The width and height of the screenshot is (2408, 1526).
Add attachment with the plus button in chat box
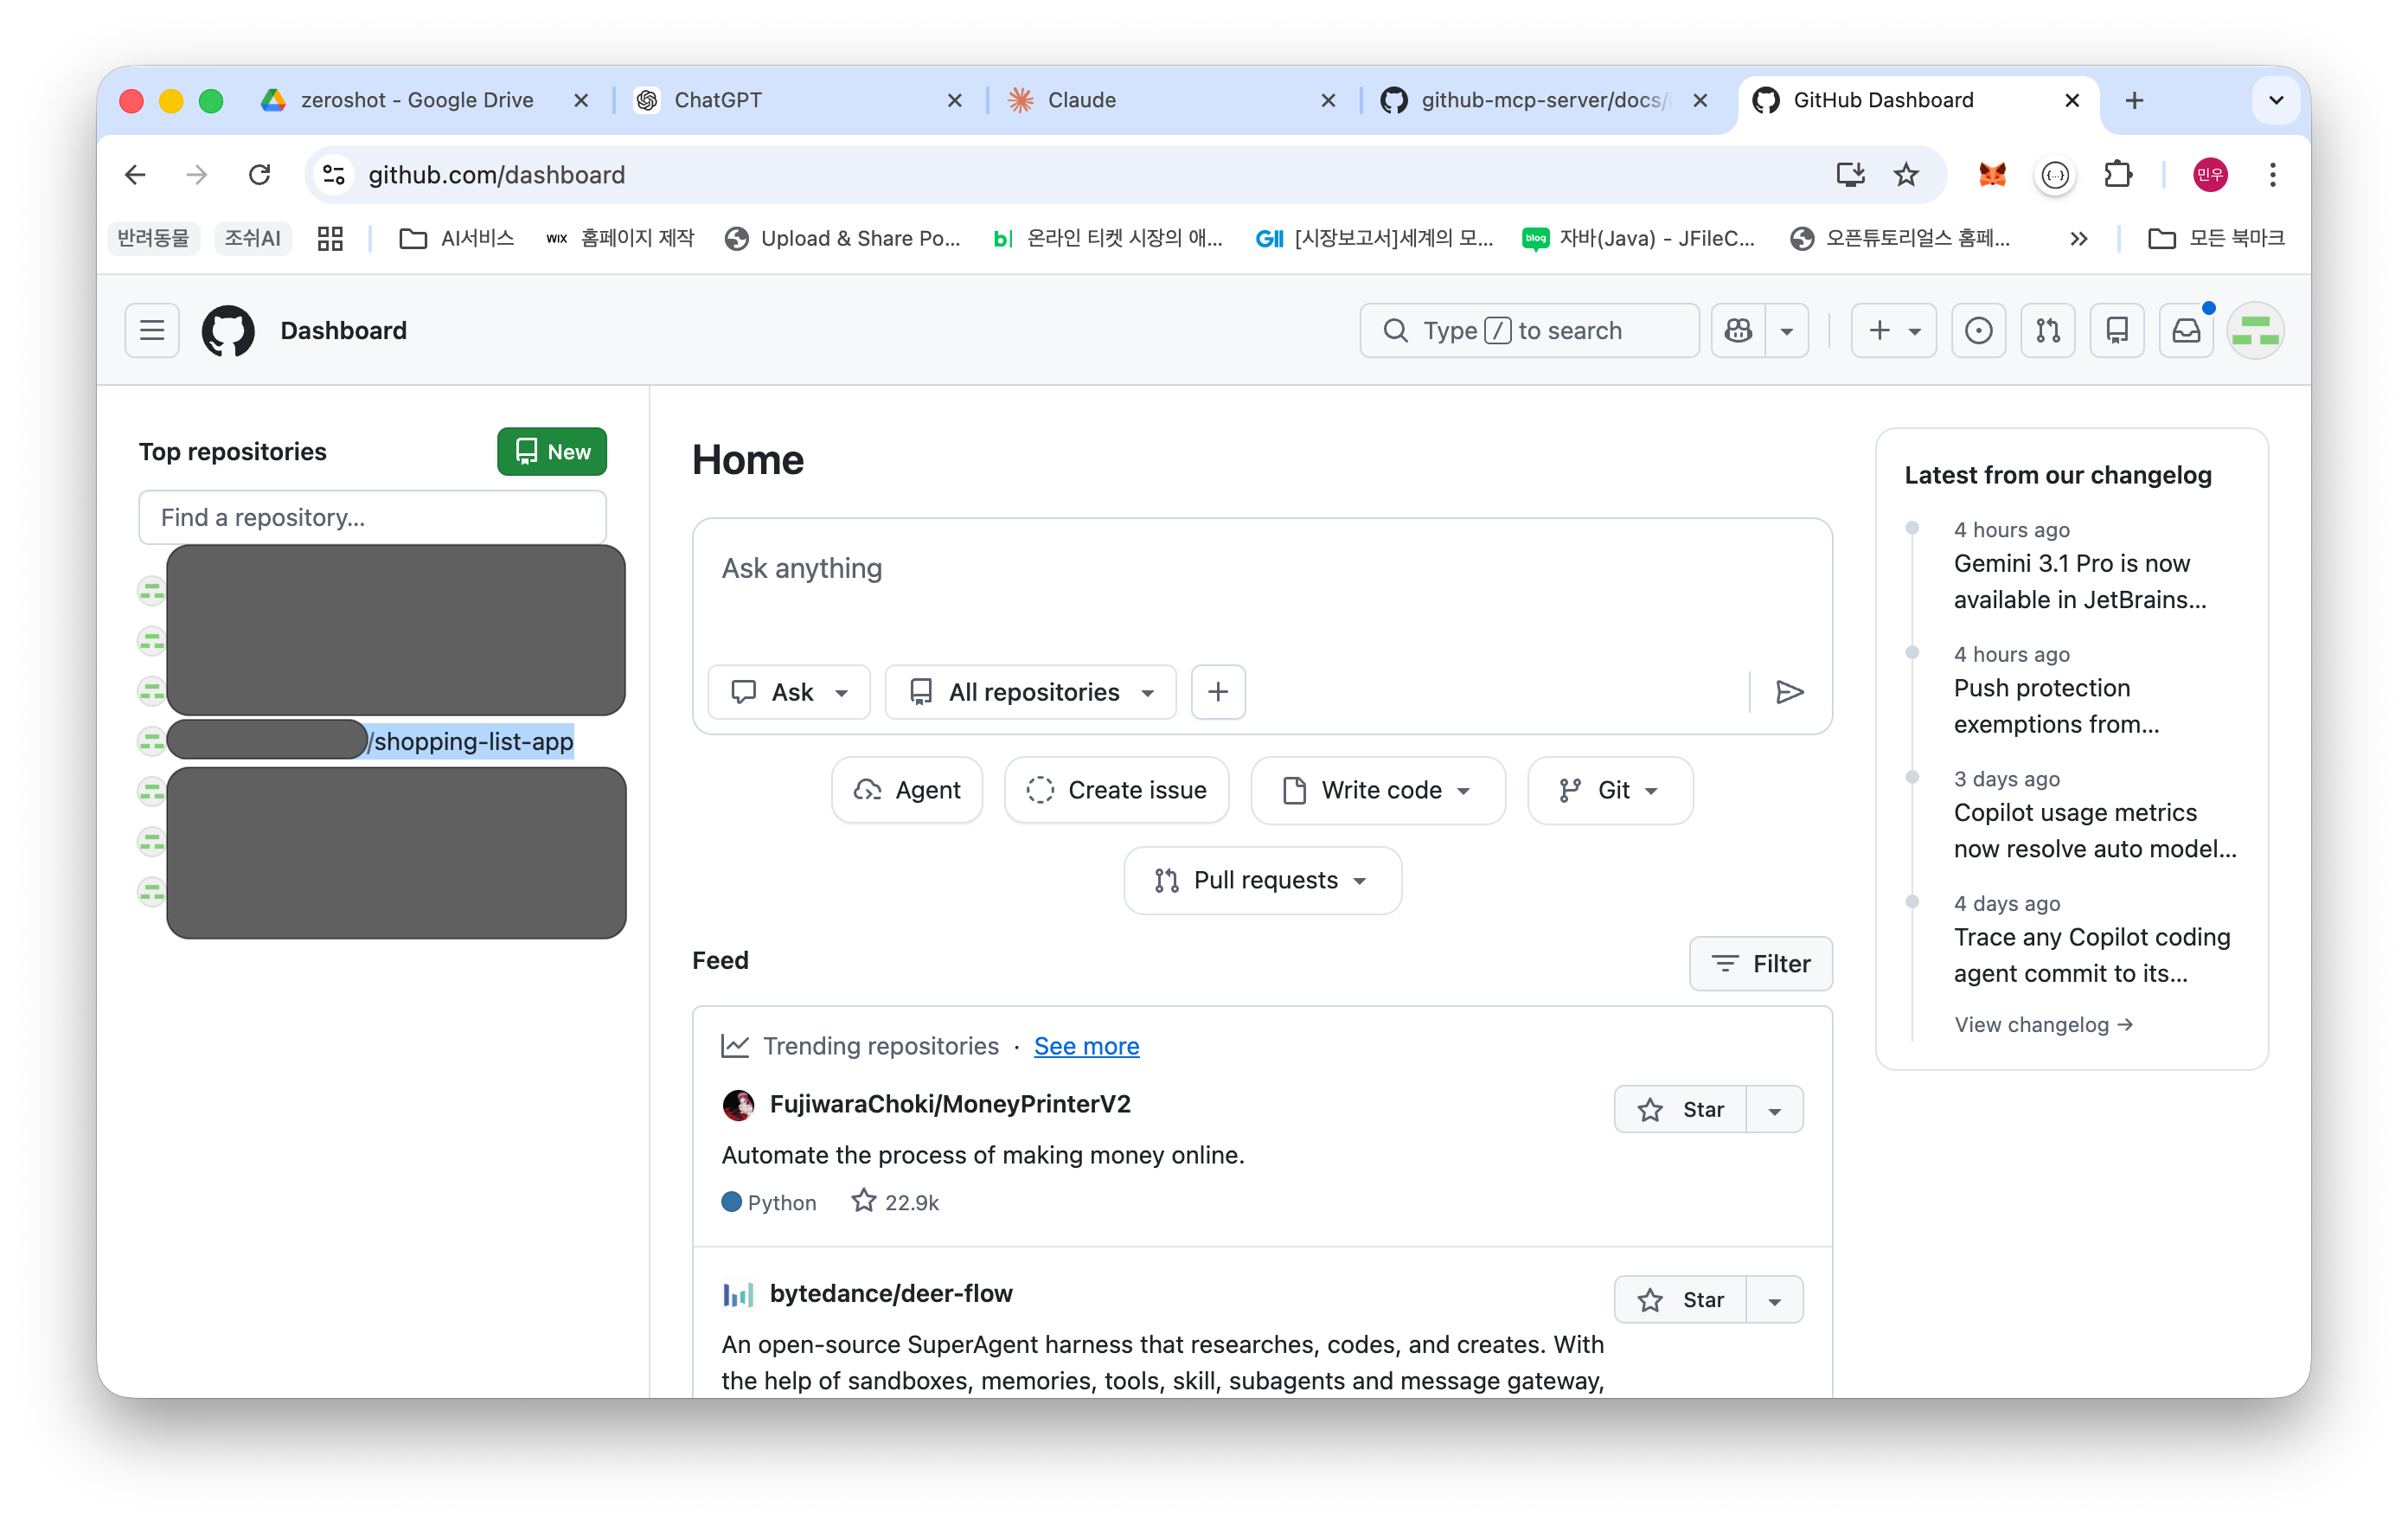tap(1218, 692)
